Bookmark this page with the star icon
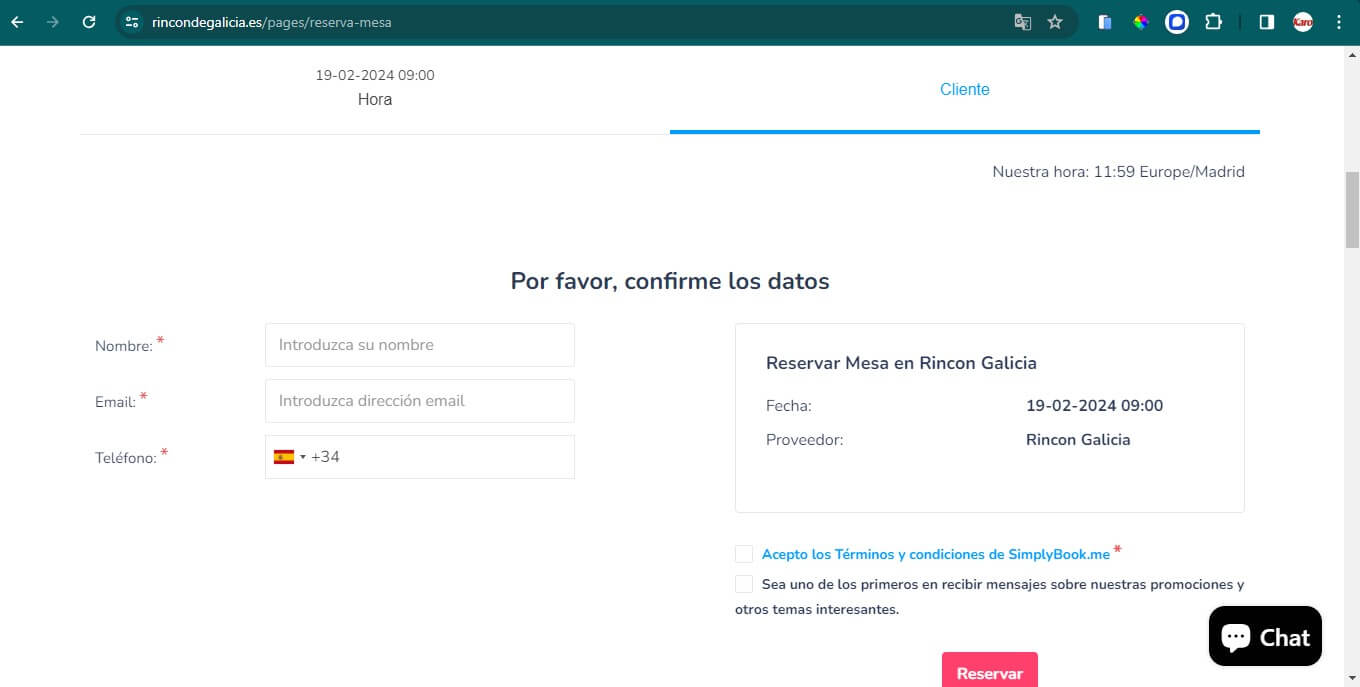 click(x=1055, y=22)
